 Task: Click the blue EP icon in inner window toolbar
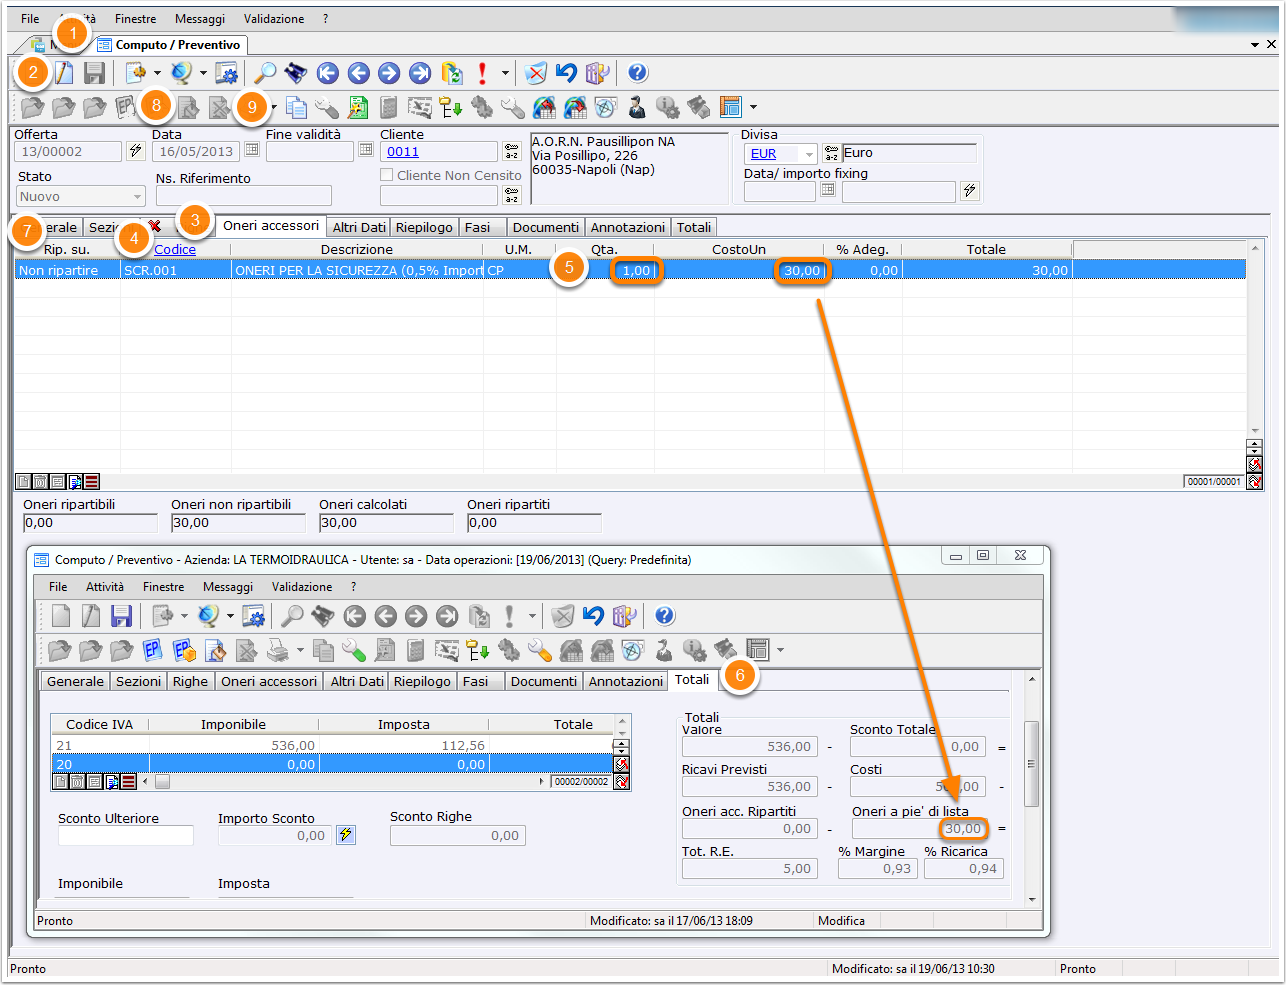(152, 651)
